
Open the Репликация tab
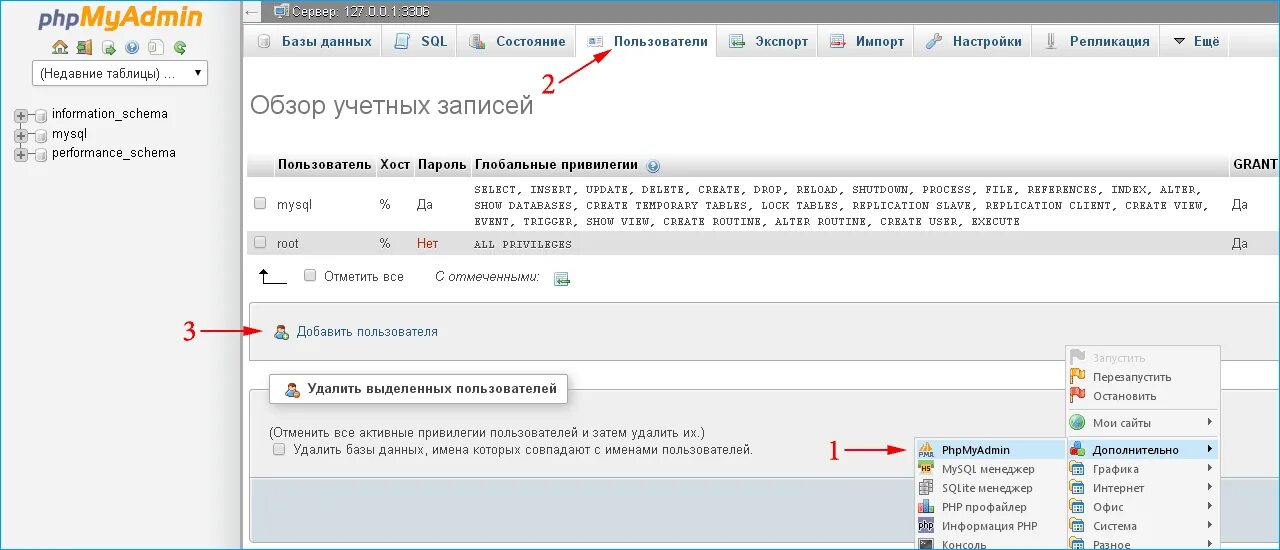pyautogui.click(x=1096, y=41)
